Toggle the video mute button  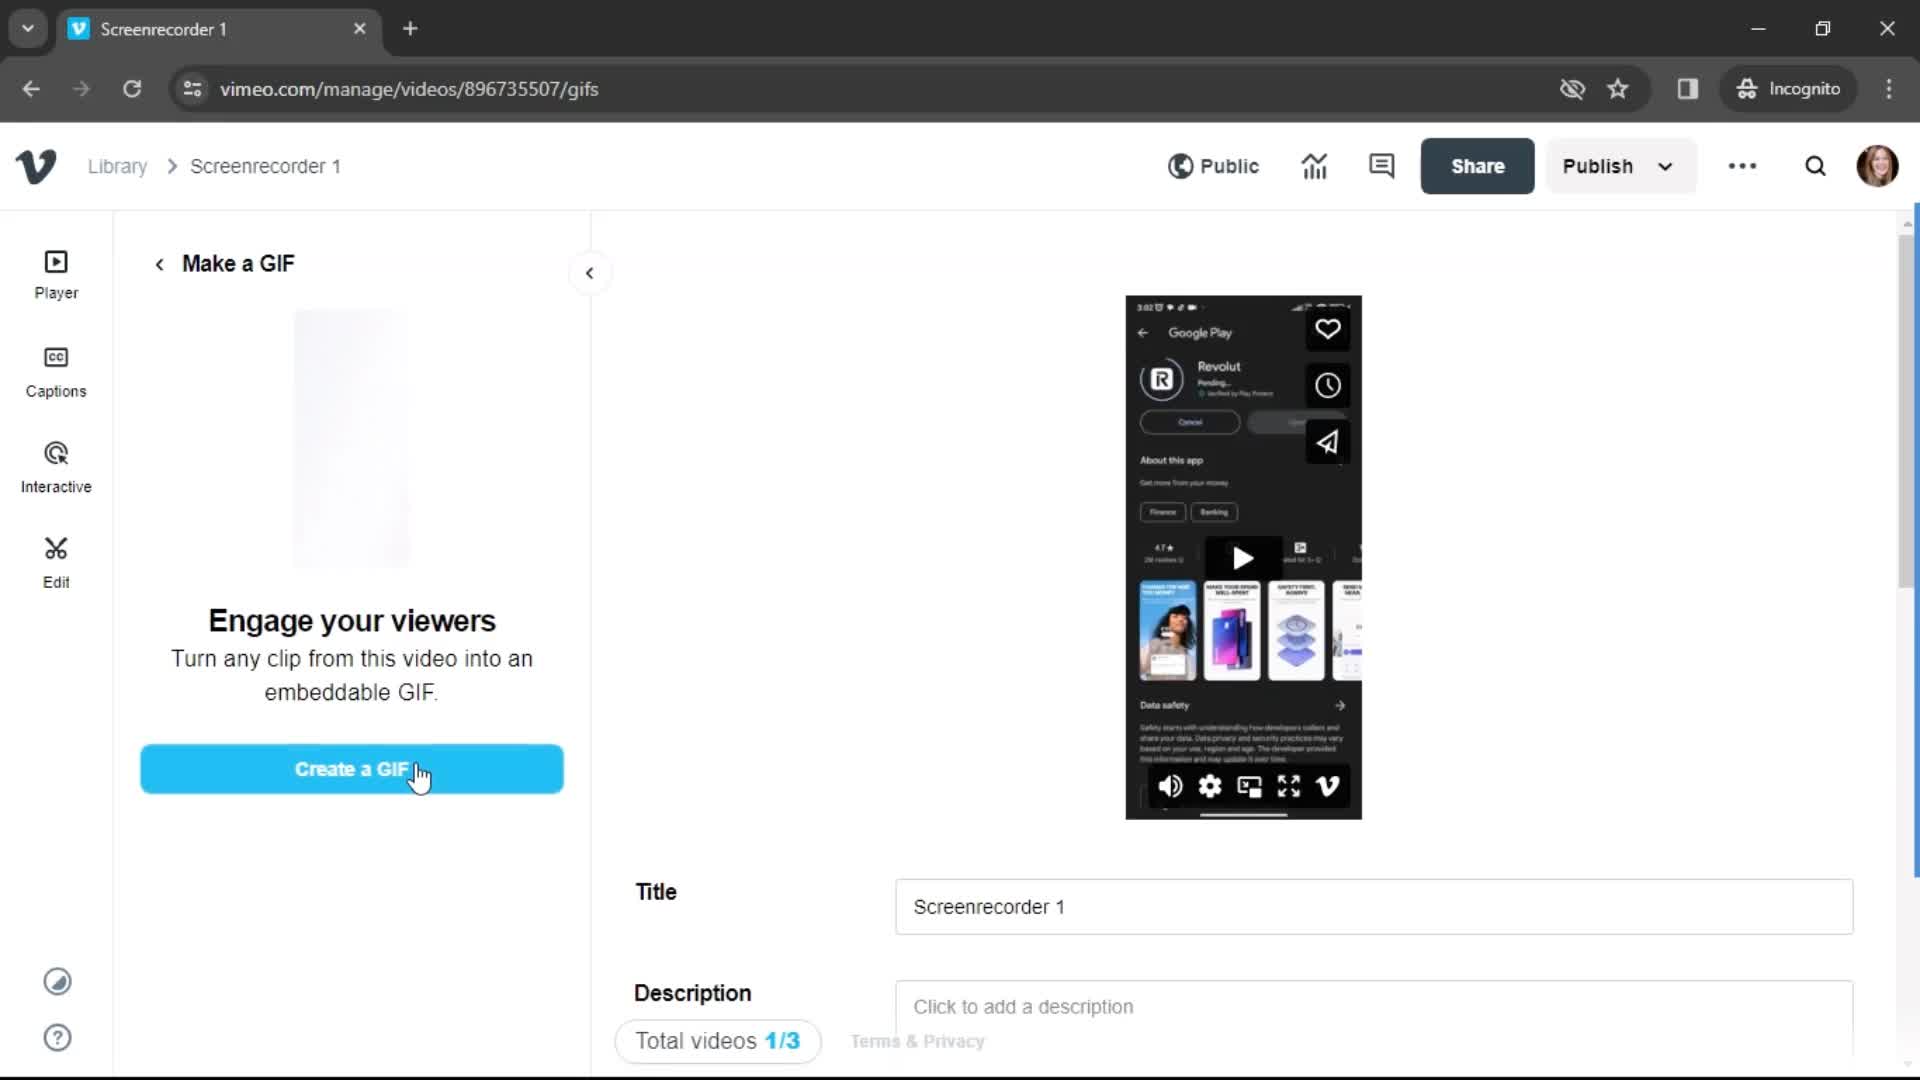click(x=1170, y=785)
